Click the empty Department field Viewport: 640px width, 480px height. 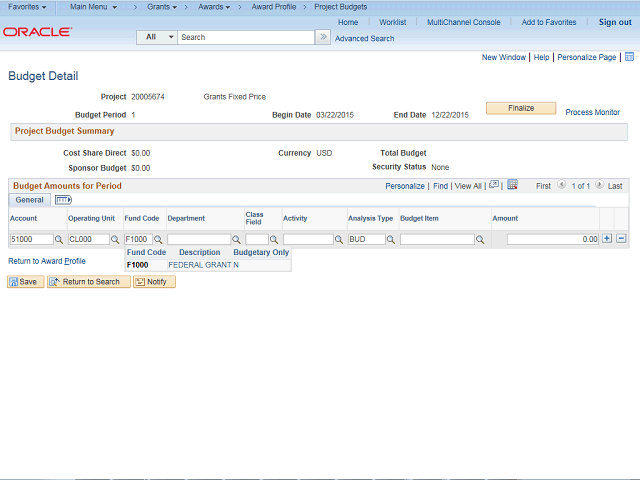[x=199, y=239]
